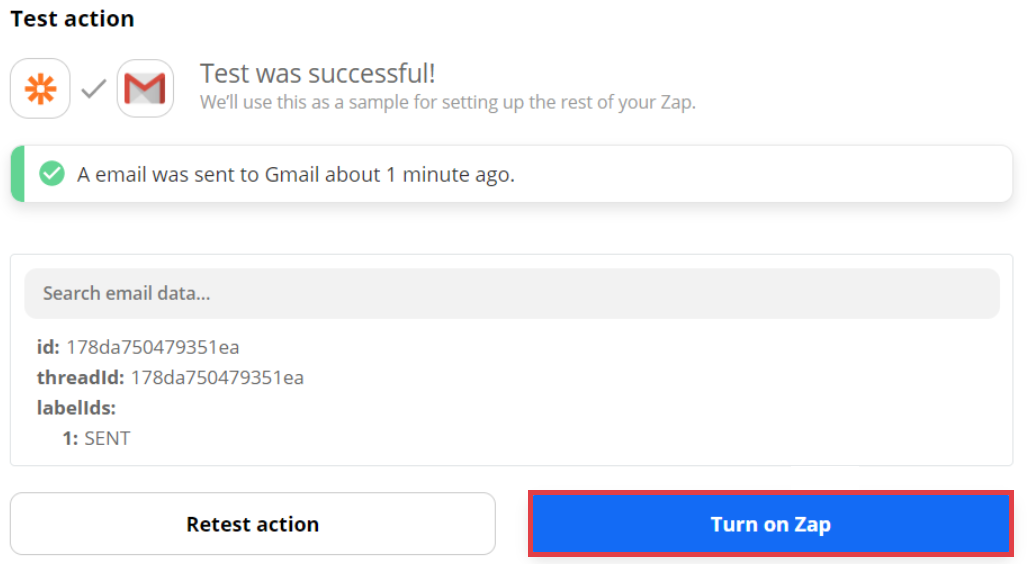Expand the labelIds entry

[x=77, y=408]
